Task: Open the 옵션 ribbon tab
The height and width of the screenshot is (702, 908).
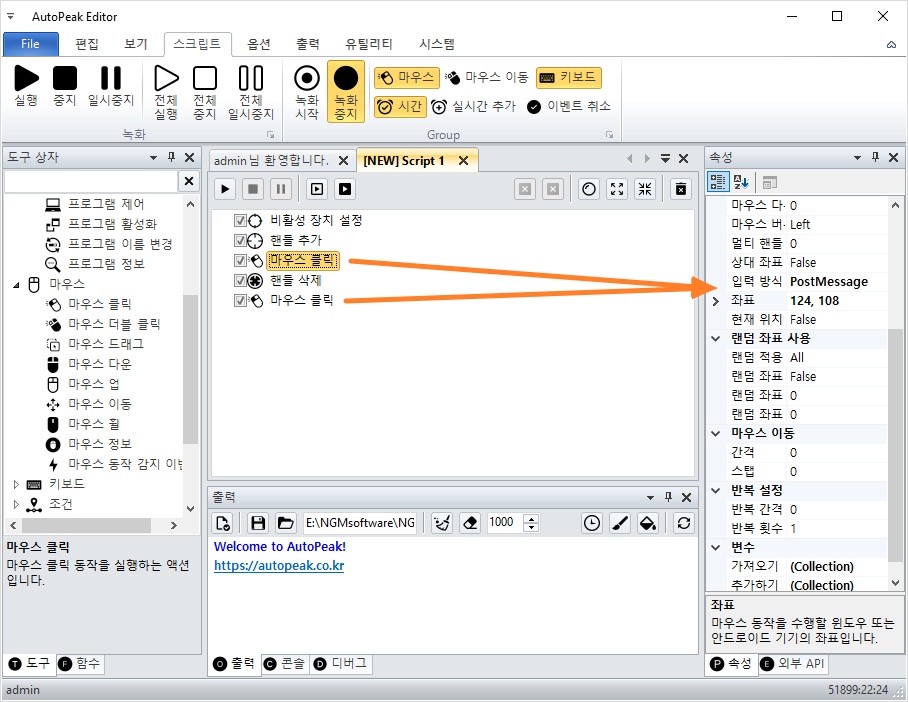Action: click(259, 44)
